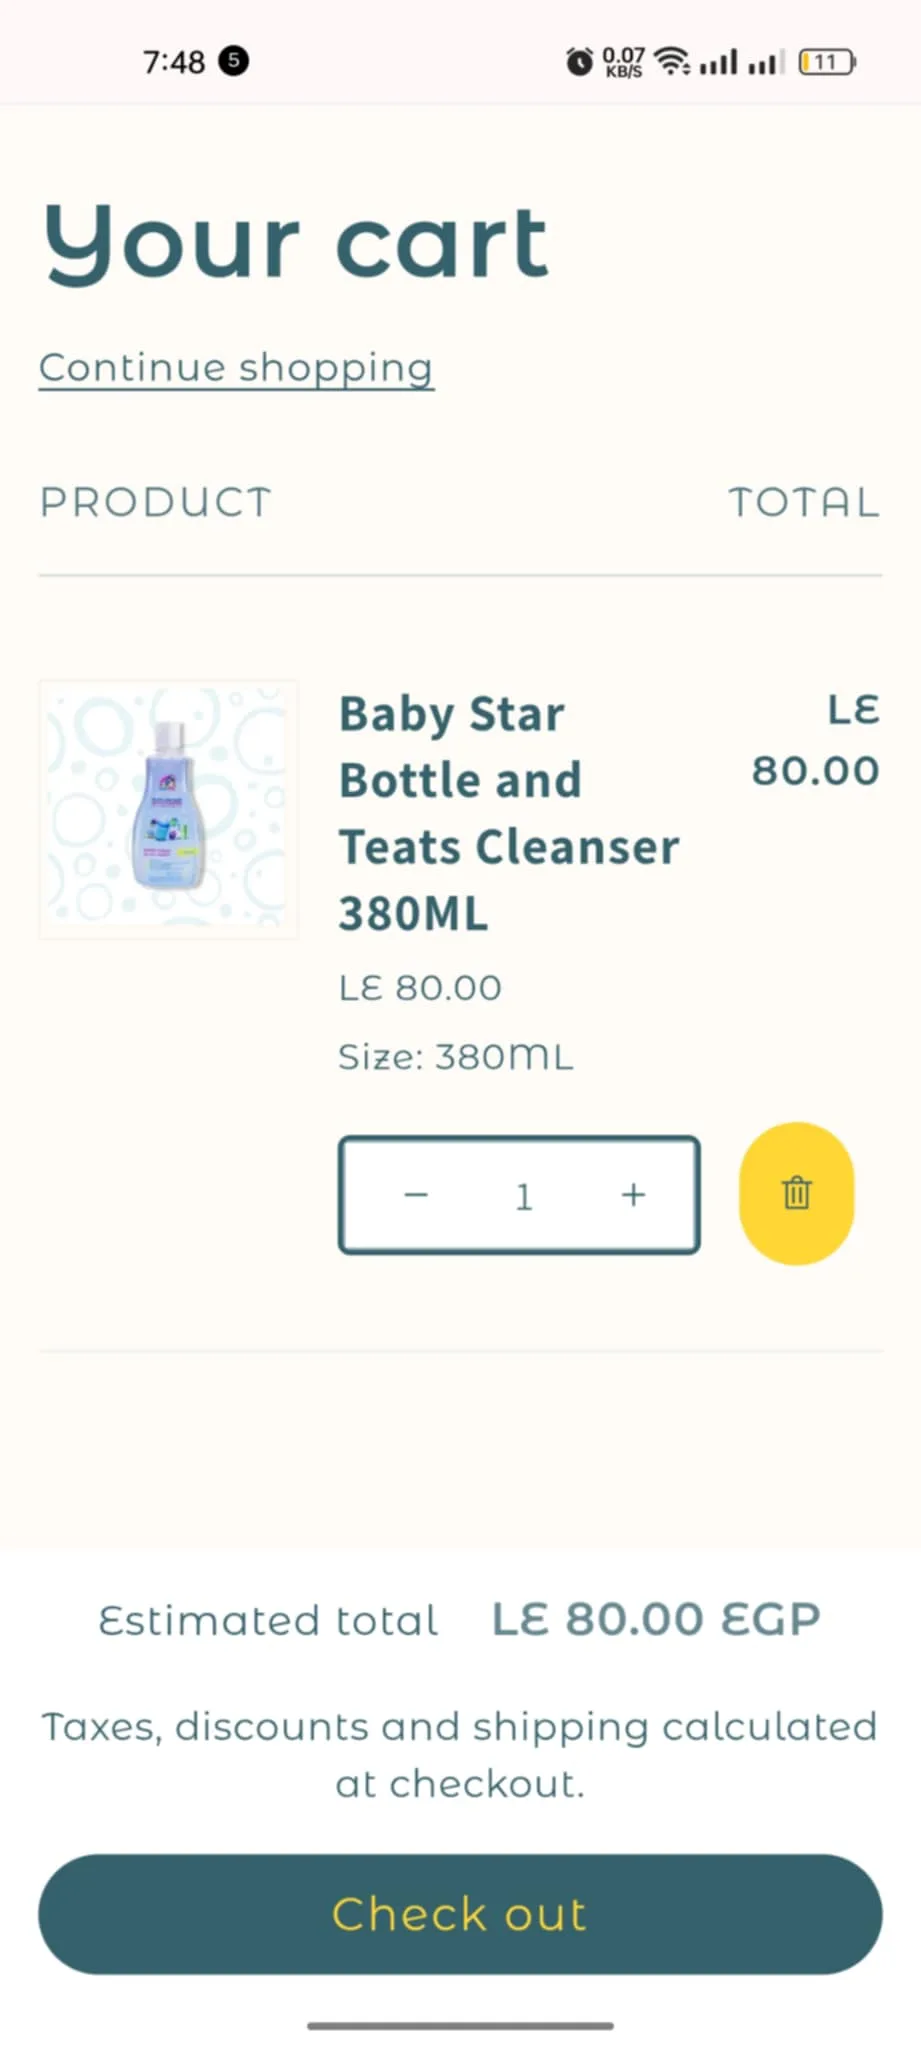
Task: Tap the Size: 380ML variant text
Action: [x=456, y=1057]
